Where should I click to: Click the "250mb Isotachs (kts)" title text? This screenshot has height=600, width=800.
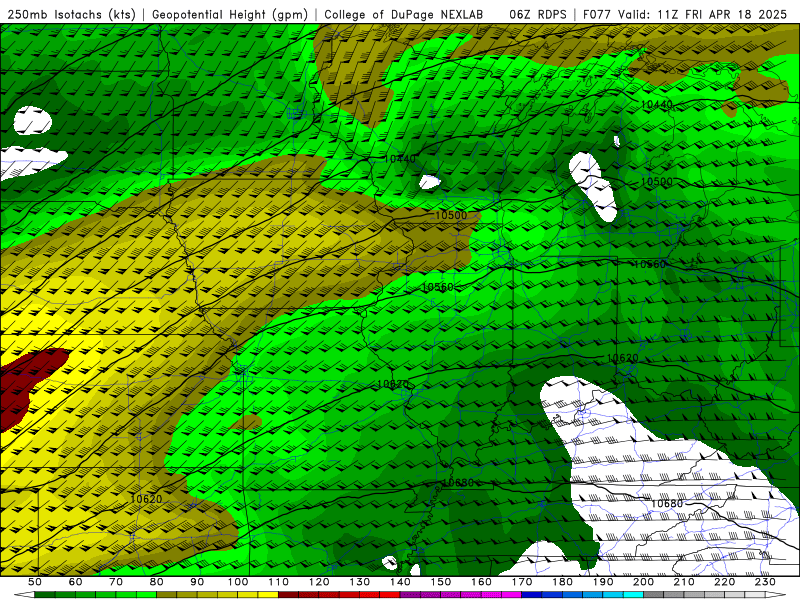click(x=72, y=14)
